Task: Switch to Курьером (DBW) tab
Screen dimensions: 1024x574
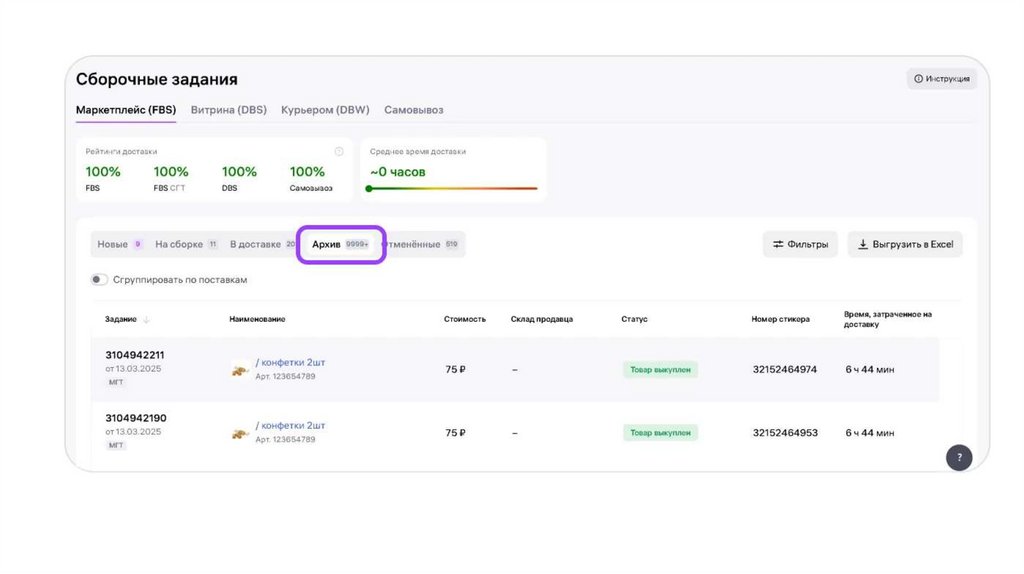Action: point(325,110)
